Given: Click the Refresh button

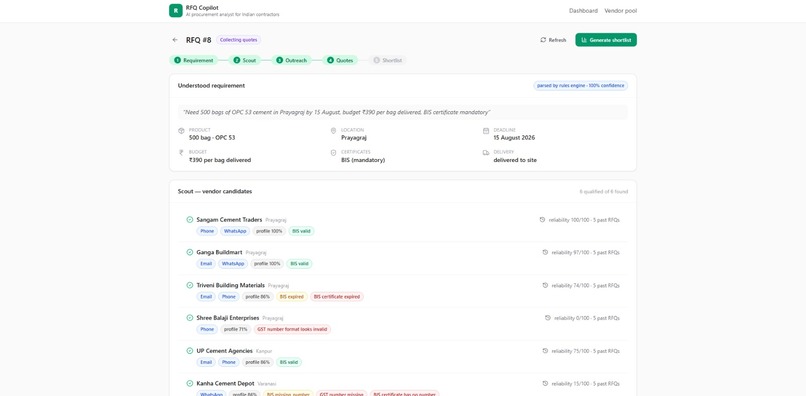Looking at the screenshot, I should pos(553,40).
